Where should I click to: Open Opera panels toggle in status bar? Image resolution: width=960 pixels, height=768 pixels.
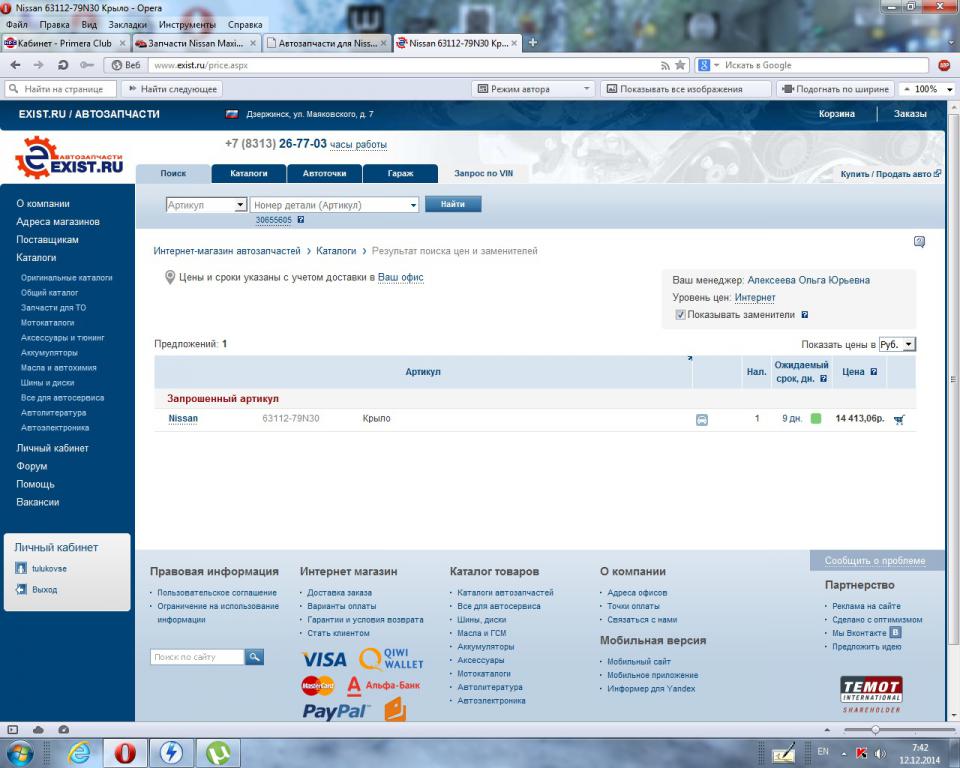point(13,729)
